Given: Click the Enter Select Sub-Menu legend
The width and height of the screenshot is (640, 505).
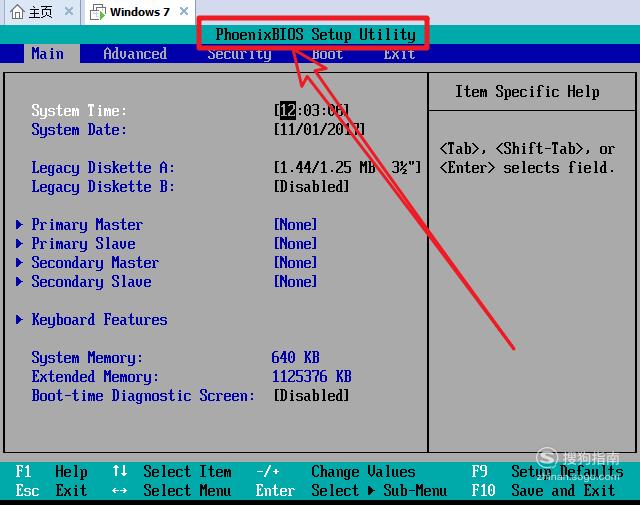Looking at the screenshot, I should point(351,490).
